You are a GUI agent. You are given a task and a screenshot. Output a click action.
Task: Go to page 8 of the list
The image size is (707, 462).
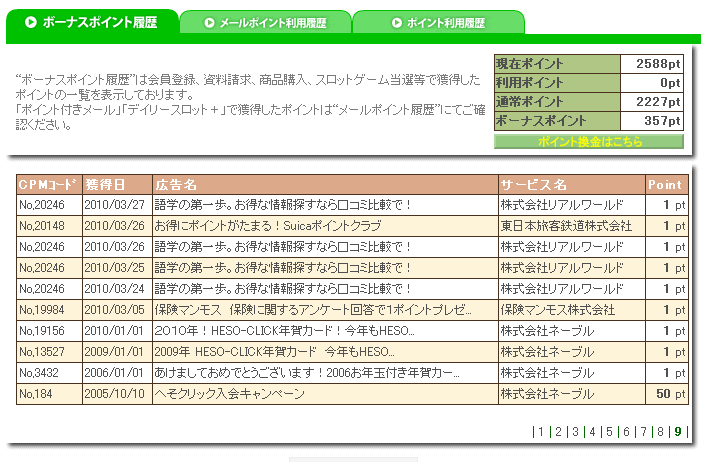point(660,432)
